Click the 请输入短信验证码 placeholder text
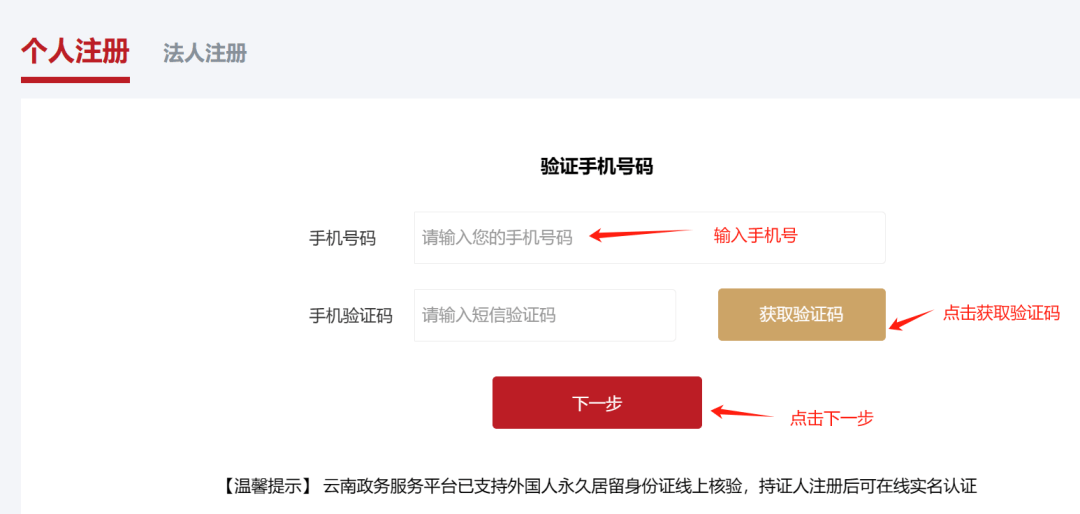This screenshot has height=514, width=1080. [489, 315]
